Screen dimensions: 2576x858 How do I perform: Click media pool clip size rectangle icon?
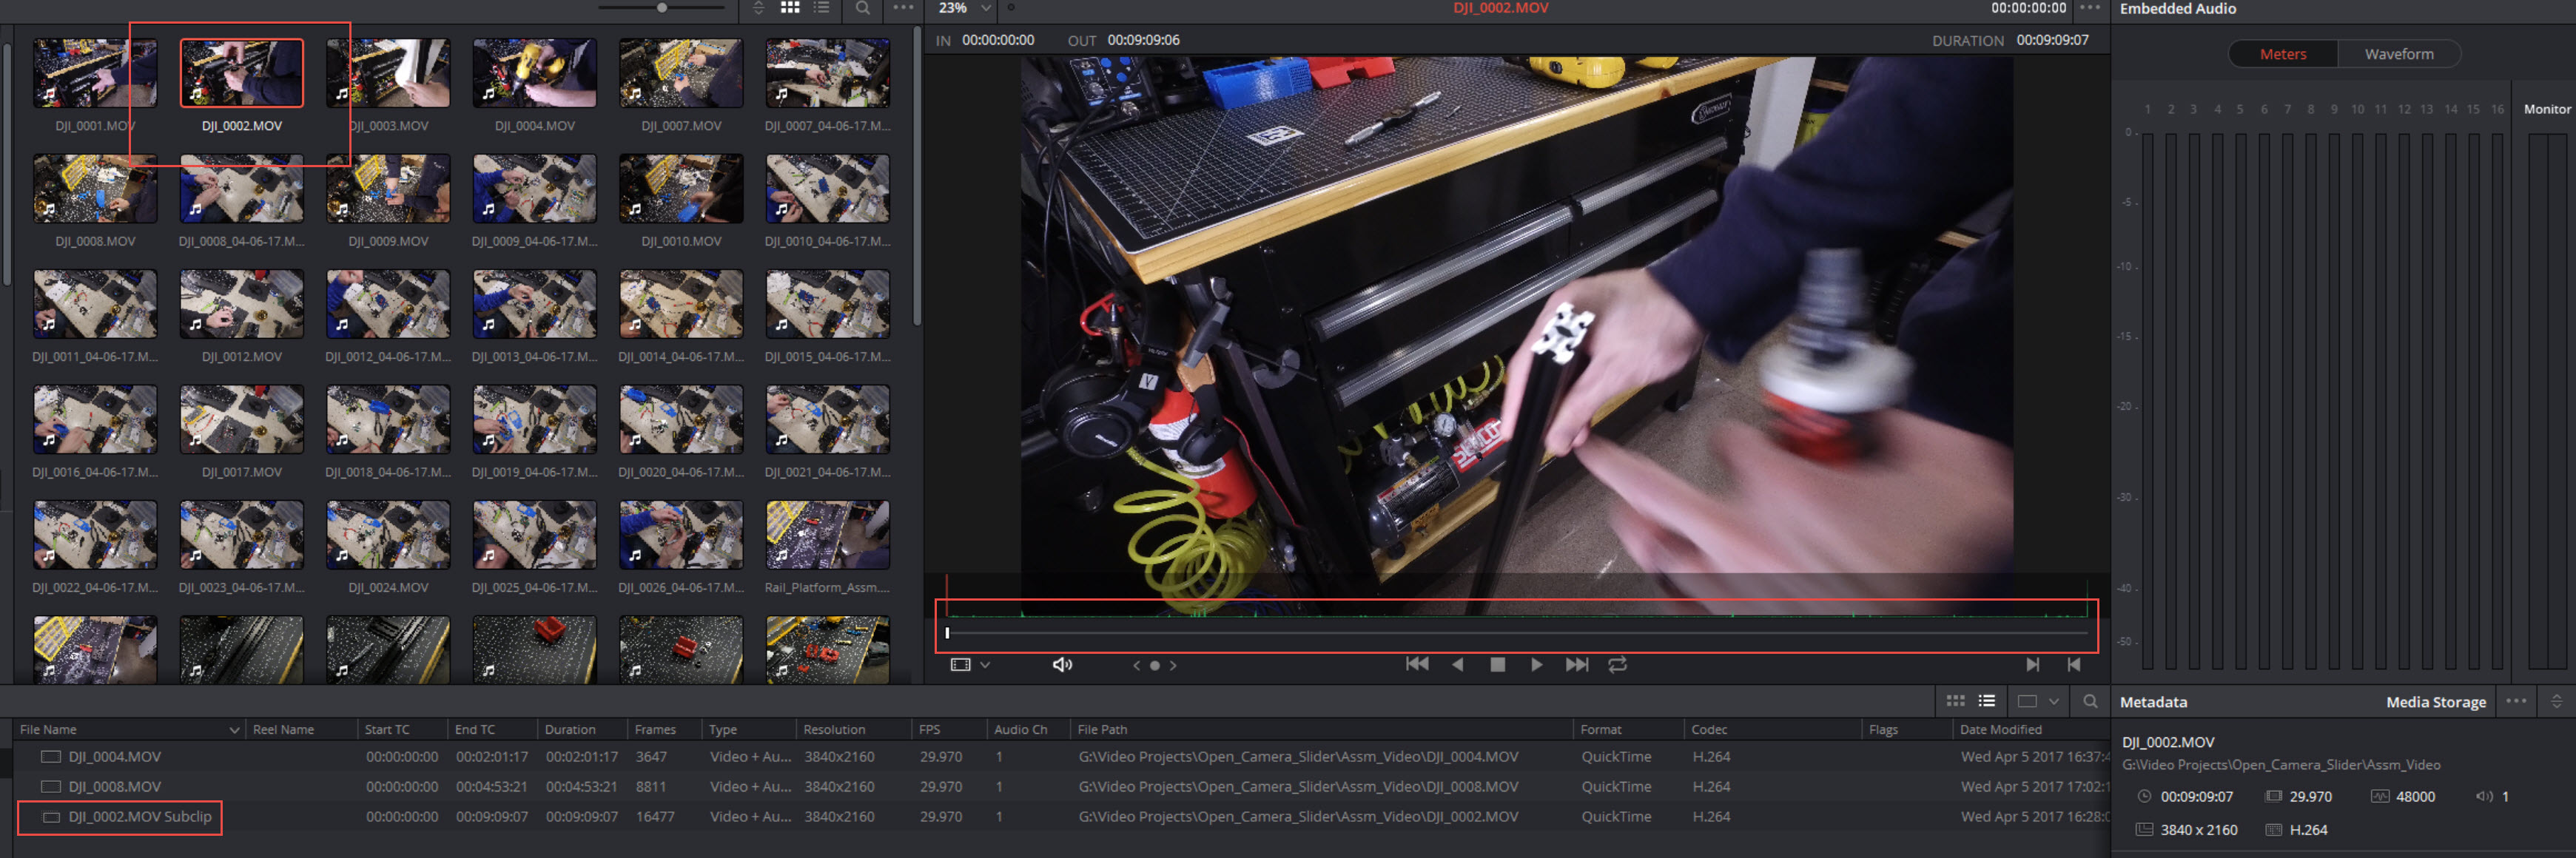click(2027, 702)
